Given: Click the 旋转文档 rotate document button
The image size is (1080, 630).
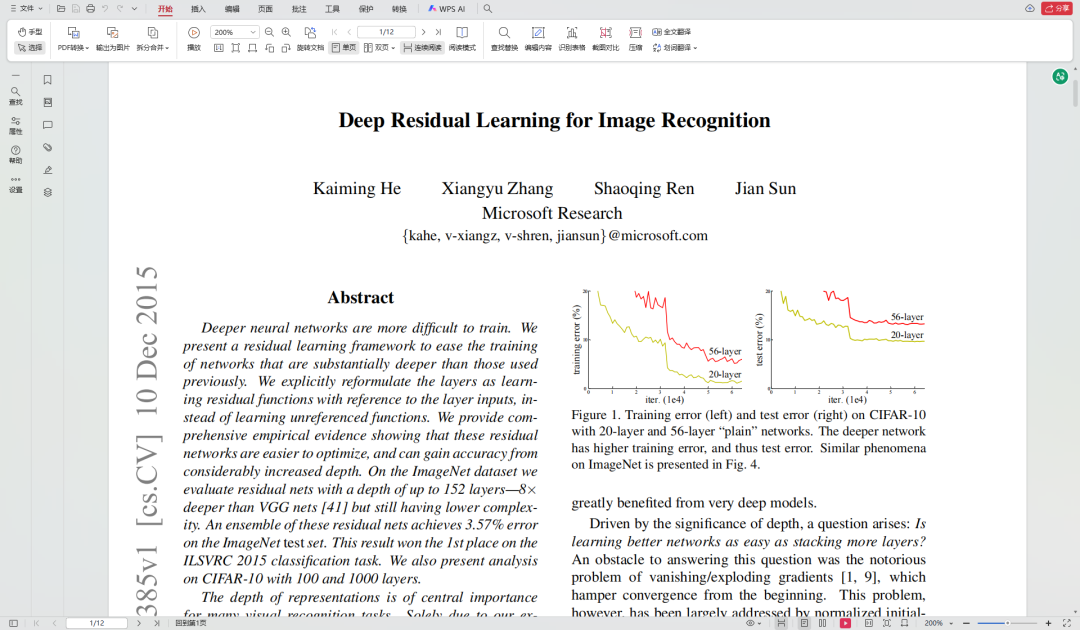Looking at the screenshot, I should click(x=310, y=39).
